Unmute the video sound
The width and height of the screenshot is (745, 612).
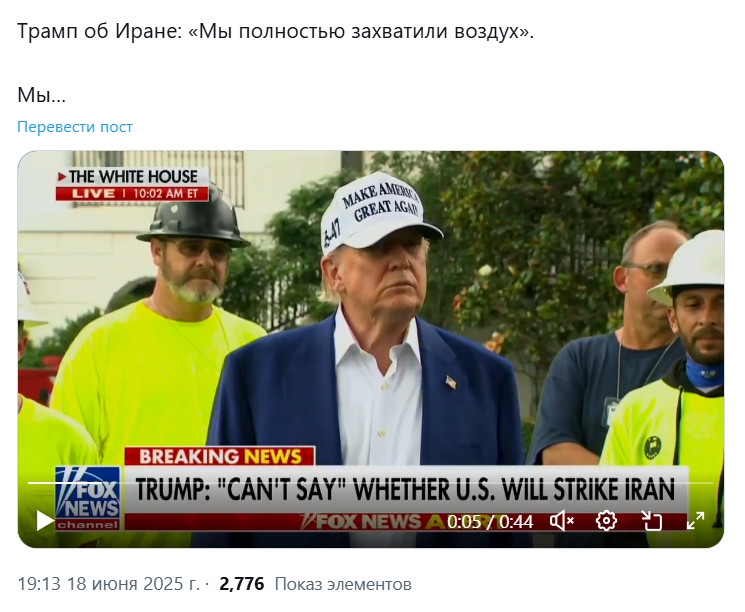click(562, 521)
